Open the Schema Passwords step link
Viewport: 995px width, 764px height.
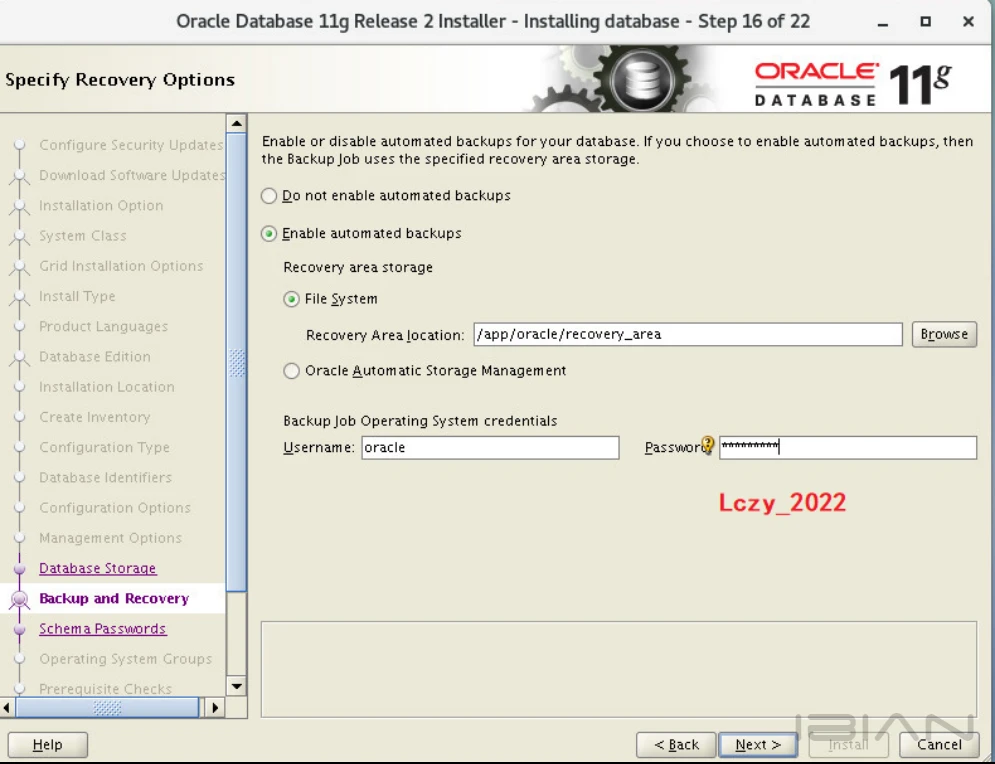[x=103, y=629]
